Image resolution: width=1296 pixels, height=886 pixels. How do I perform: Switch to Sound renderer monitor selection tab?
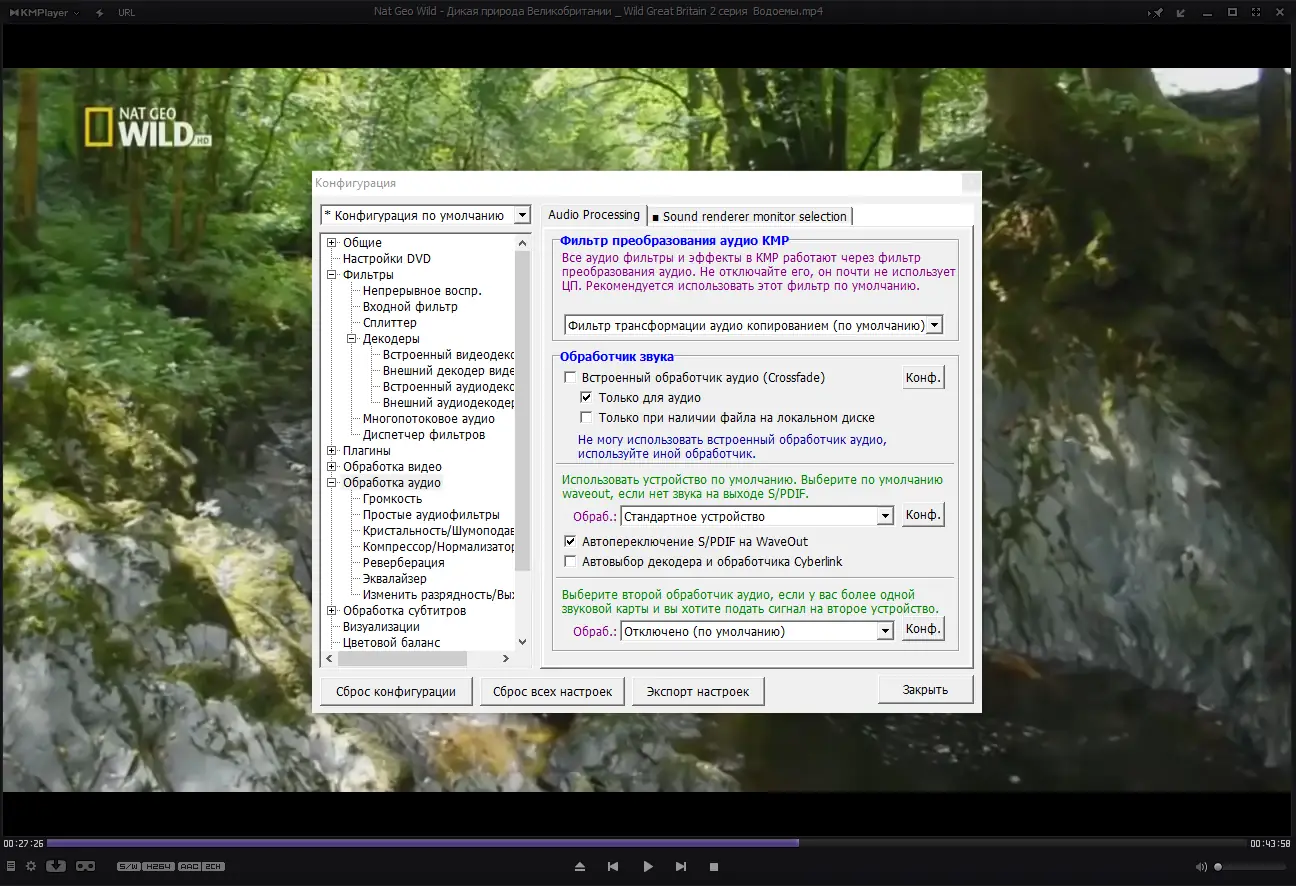(x=750, y=216)
